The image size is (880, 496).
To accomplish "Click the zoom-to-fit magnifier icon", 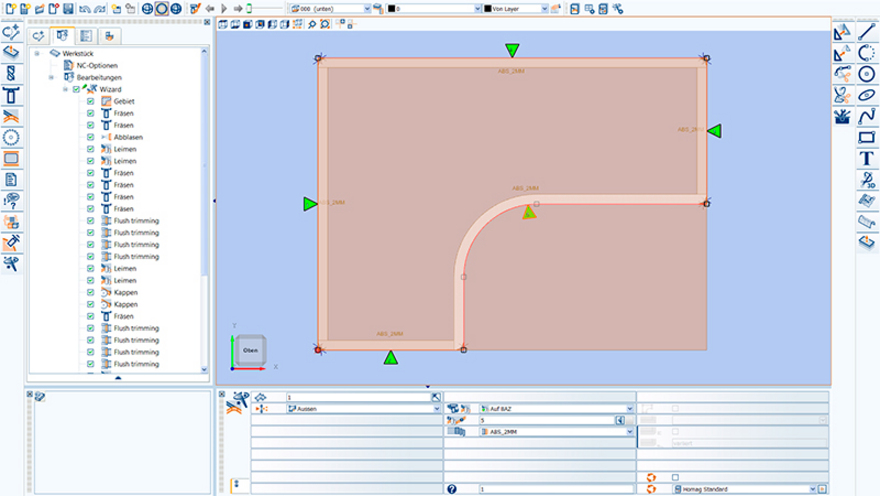I will point(325,24).
